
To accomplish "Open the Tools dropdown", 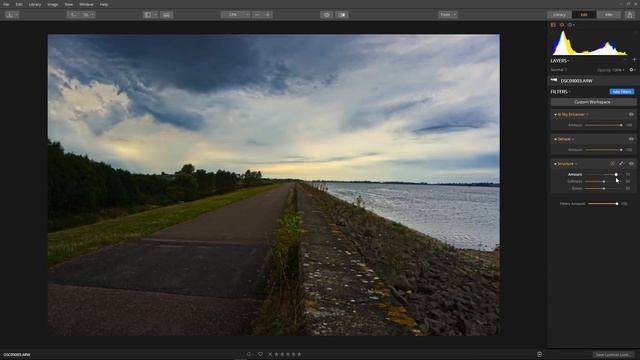I will (x=448, y=15).
